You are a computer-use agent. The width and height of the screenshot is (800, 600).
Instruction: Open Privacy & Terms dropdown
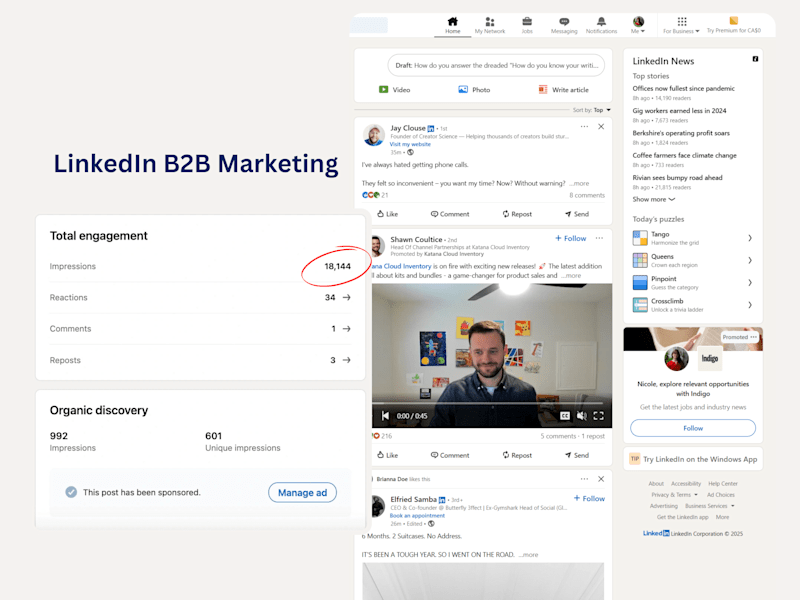coord(674,495)
